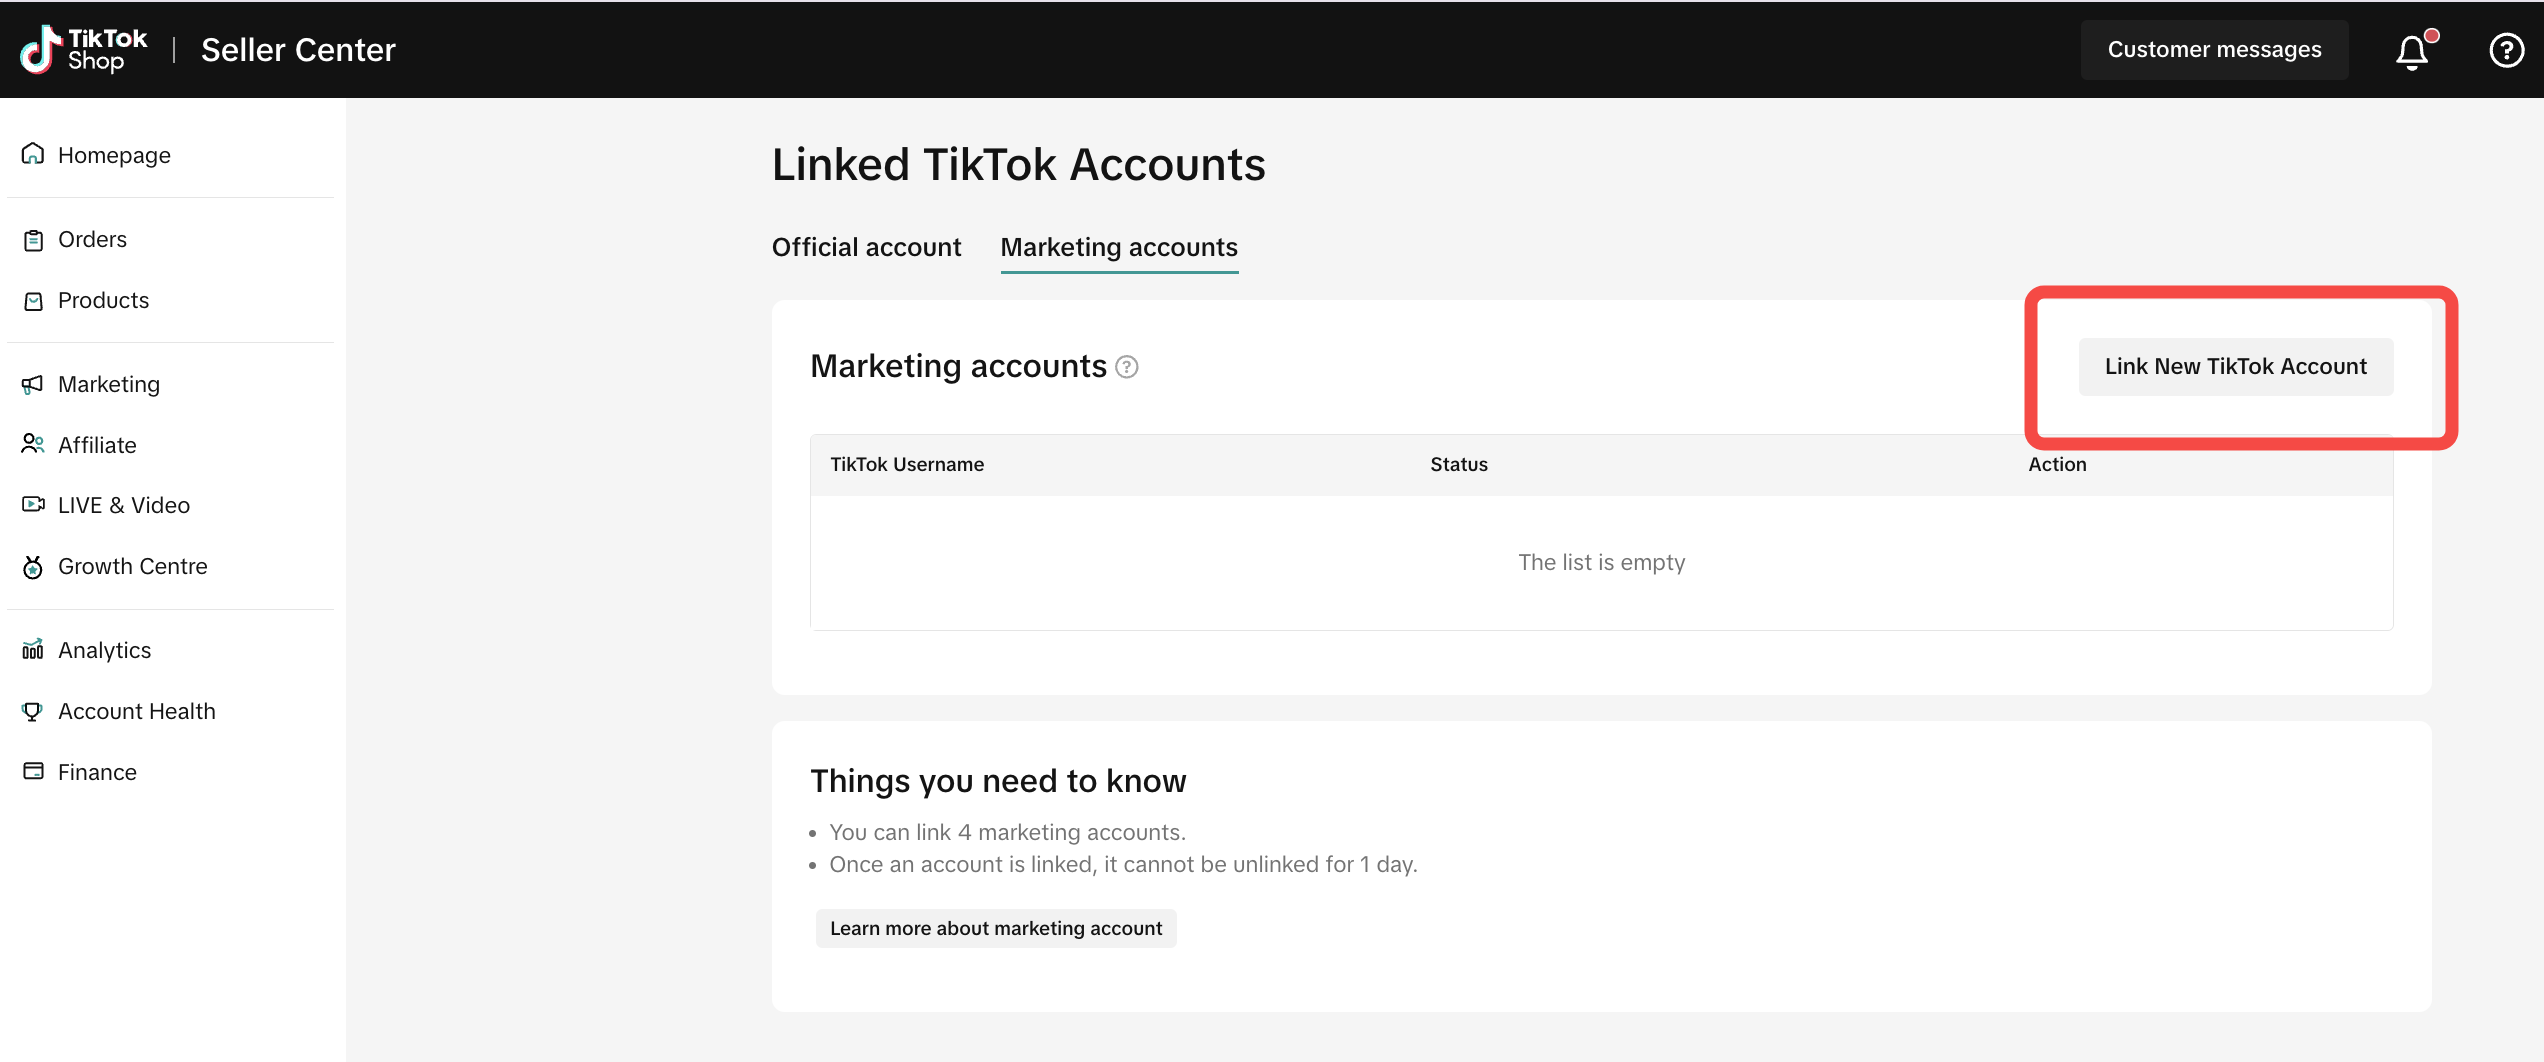Open the notifications bell
Screen dimensions: 2544x1062
click(2412, 51)
